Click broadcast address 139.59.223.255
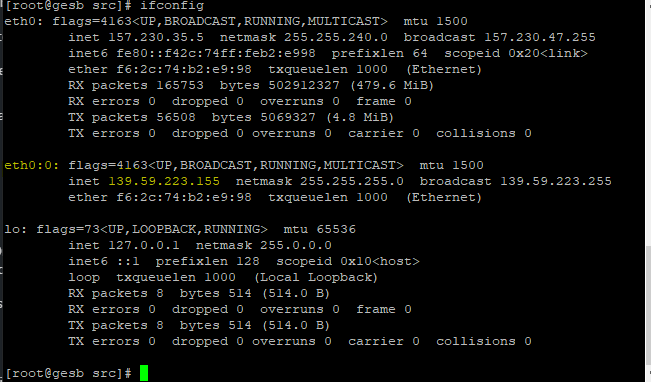This screenshot has width=651, height=382. pos(556,181)
